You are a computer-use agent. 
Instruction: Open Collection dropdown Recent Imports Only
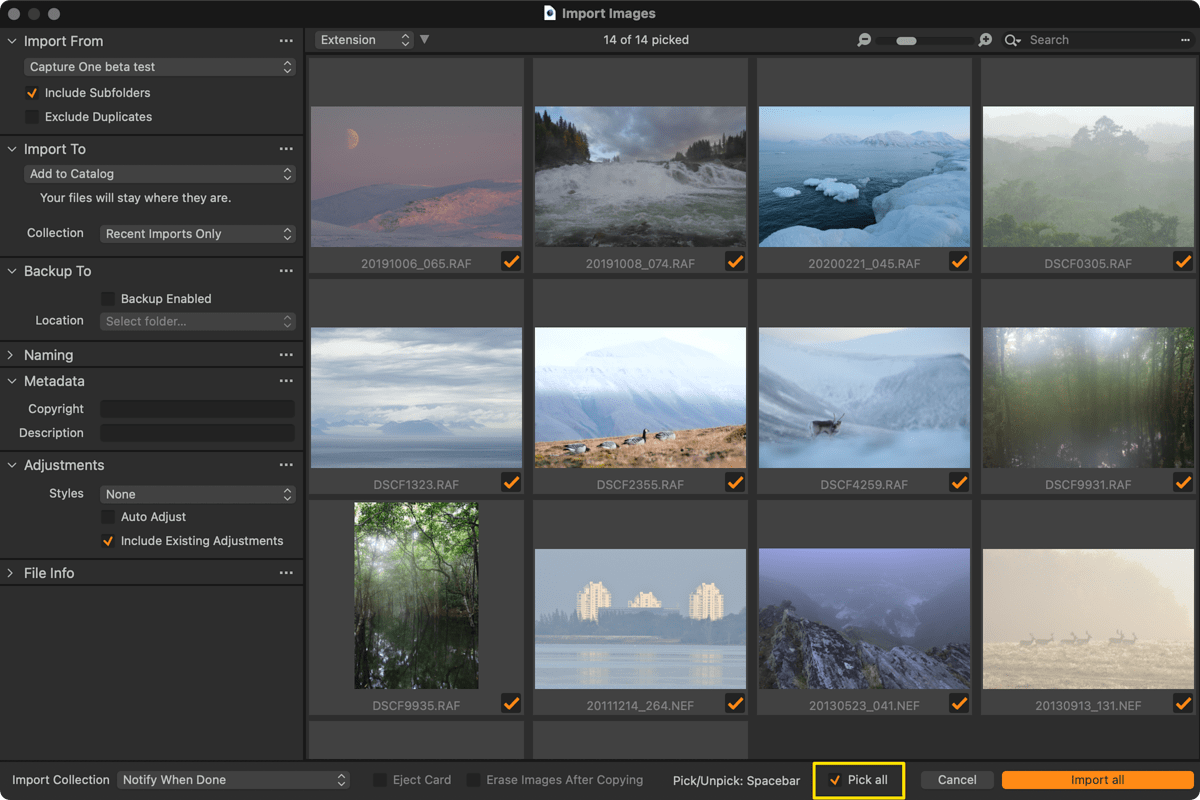pos(198,234)
